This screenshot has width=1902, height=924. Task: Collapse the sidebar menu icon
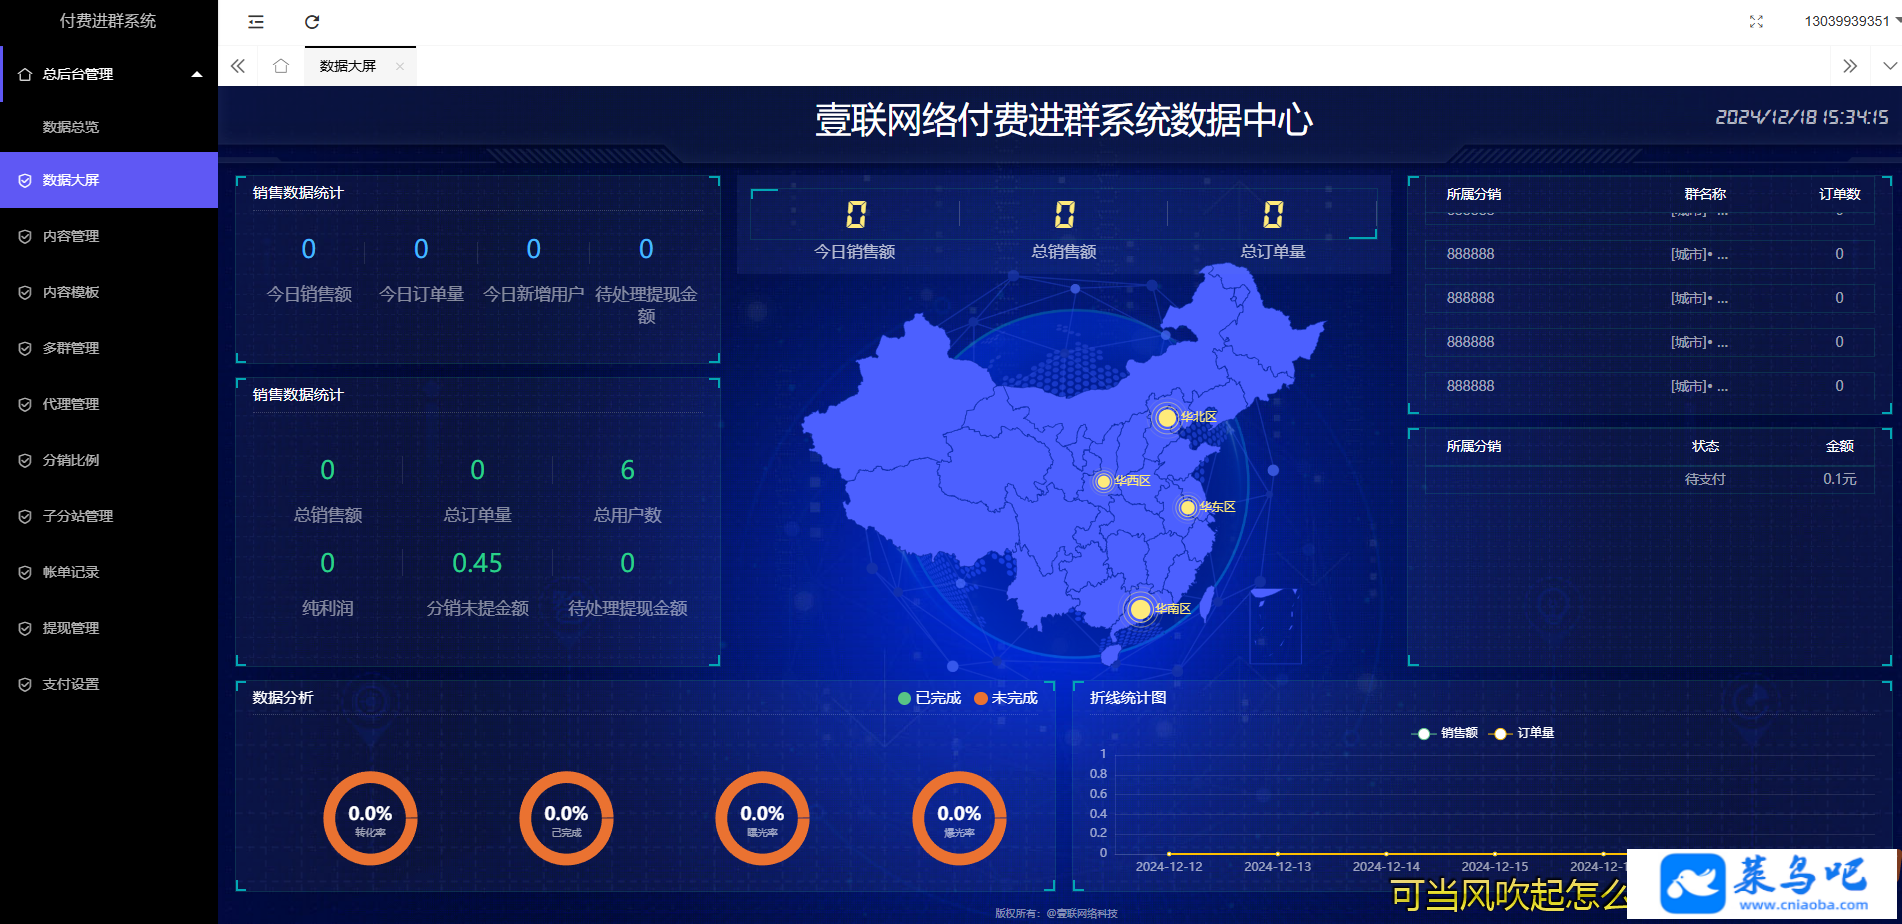[x=256, y=22]
